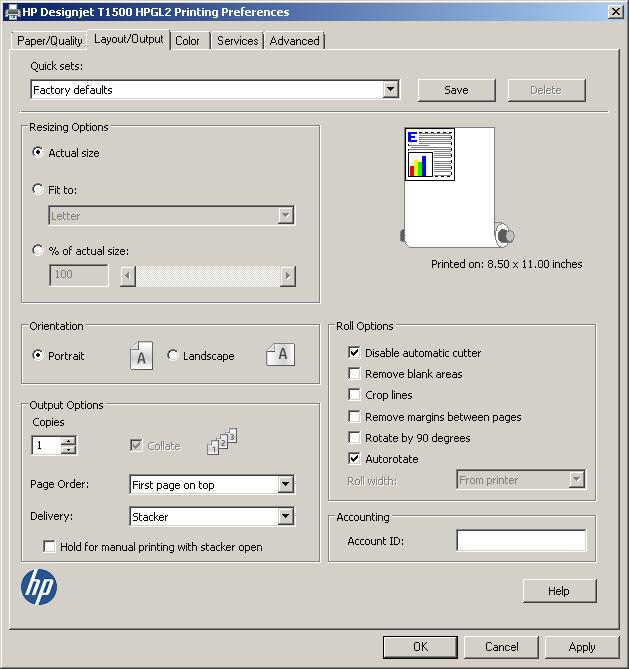Check Remove margins between pages
This screenshot has height=669, width=629.
[354, 416]
